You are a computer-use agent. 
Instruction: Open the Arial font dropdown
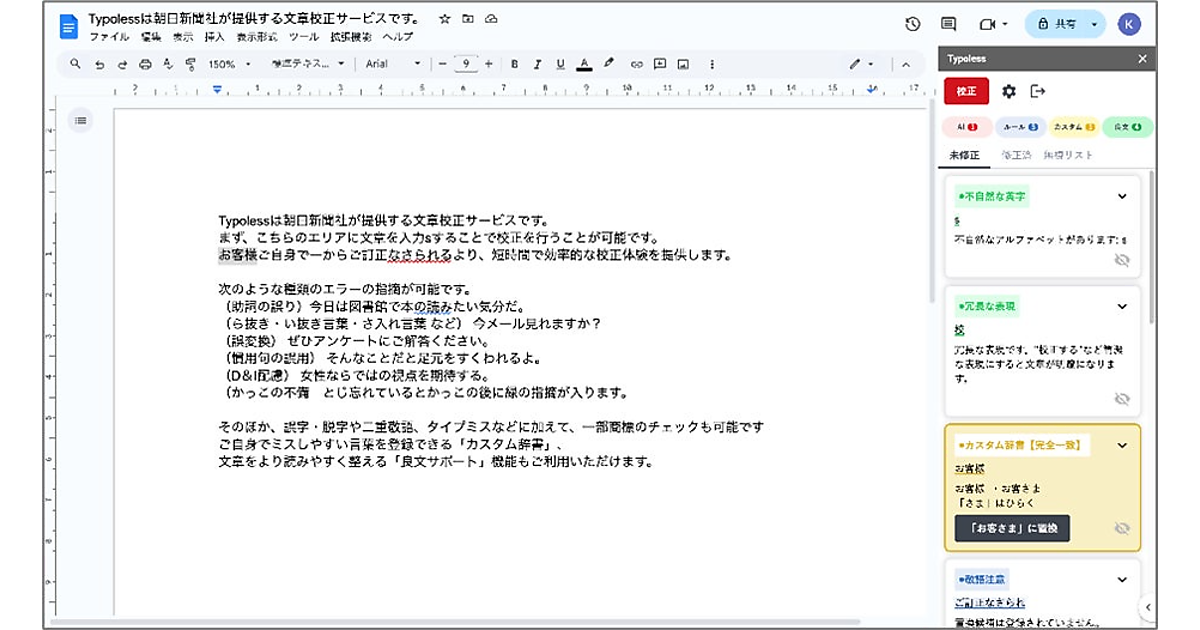point(393,64)
